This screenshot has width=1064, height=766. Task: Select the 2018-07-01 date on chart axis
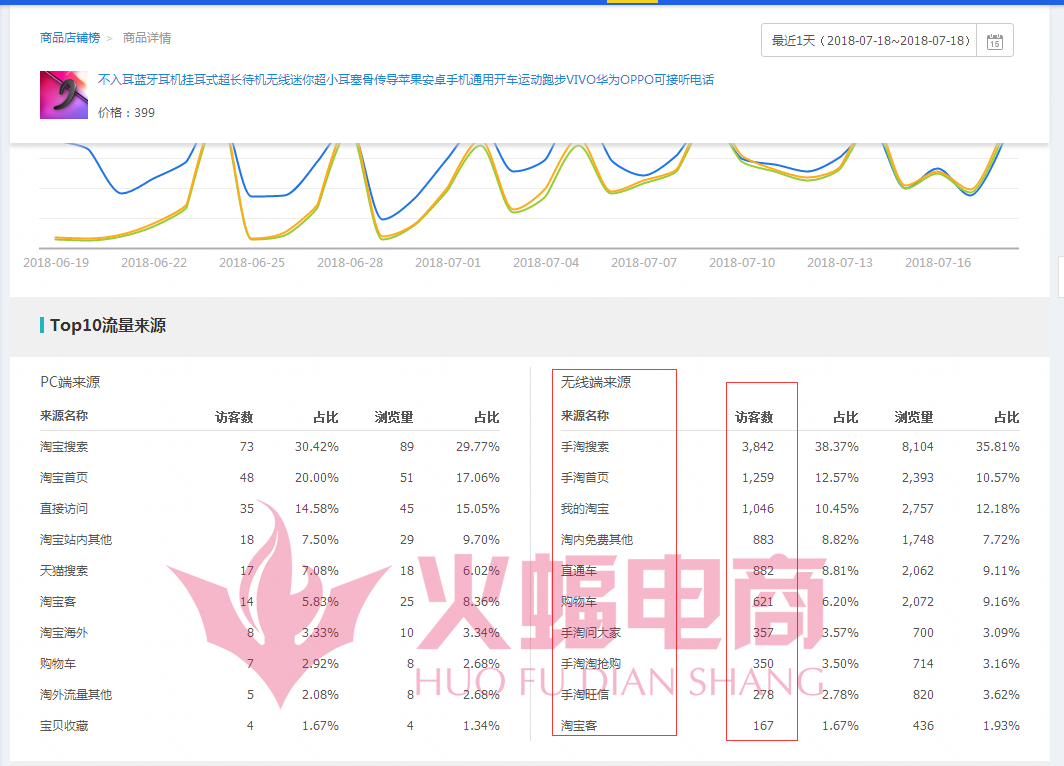pyautogui.click(x=448, y=263)
